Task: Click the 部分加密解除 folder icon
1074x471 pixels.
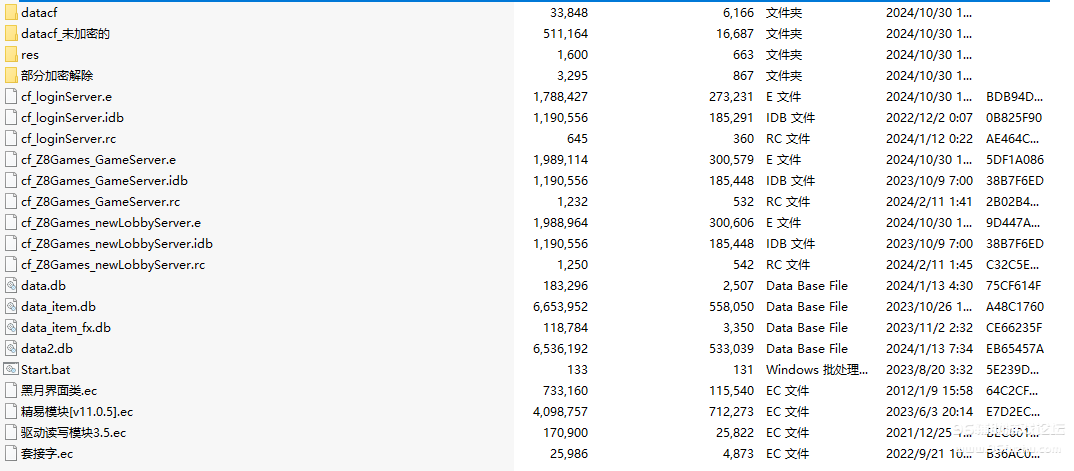Action: [11, 76]
